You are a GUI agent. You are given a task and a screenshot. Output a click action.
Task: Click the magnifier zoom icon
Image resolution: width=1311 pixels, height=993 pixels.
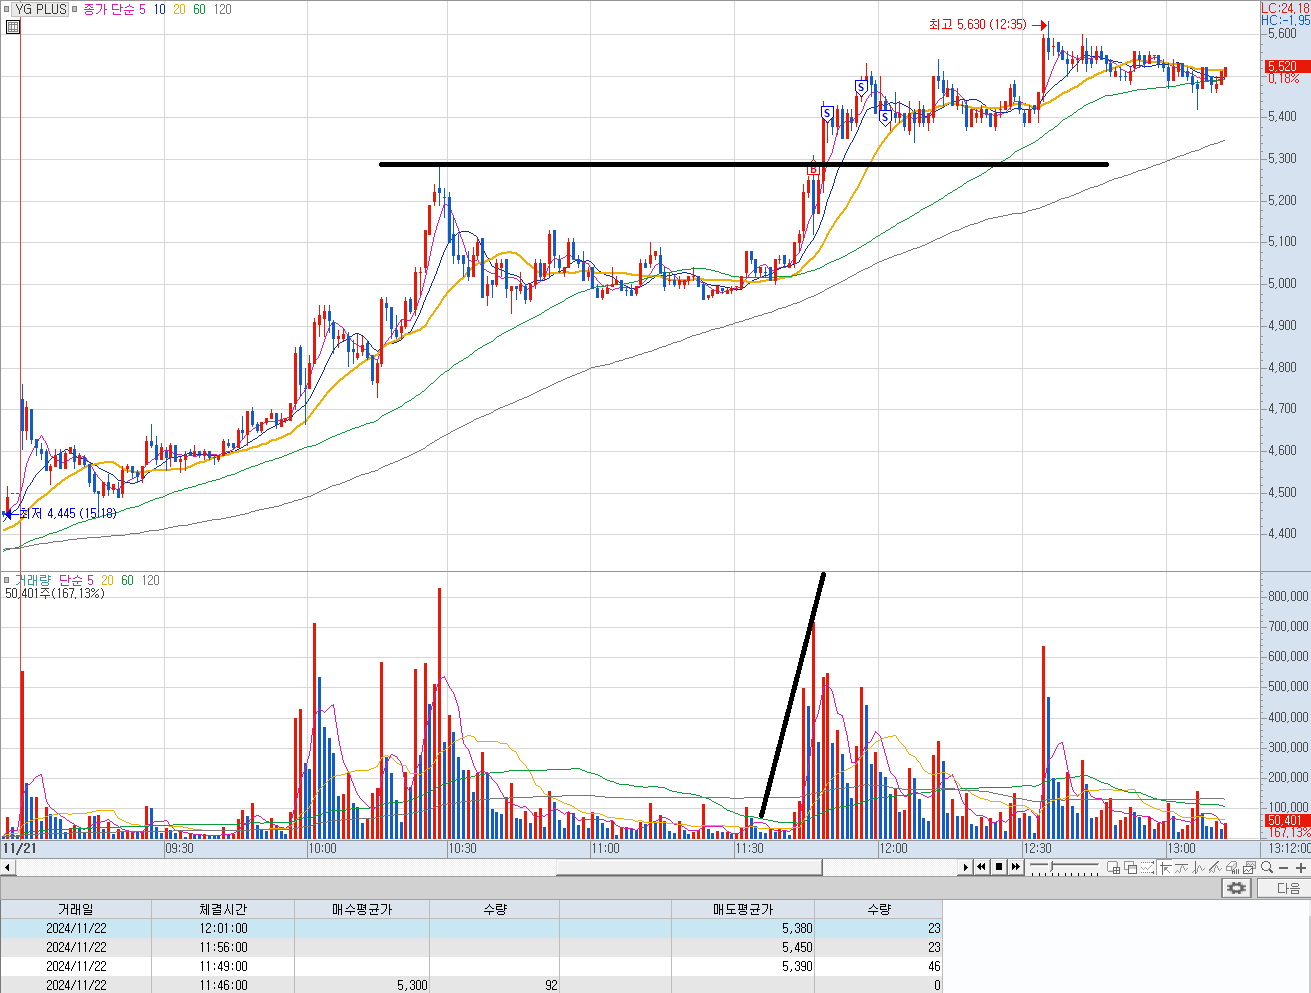(1266, 867)
